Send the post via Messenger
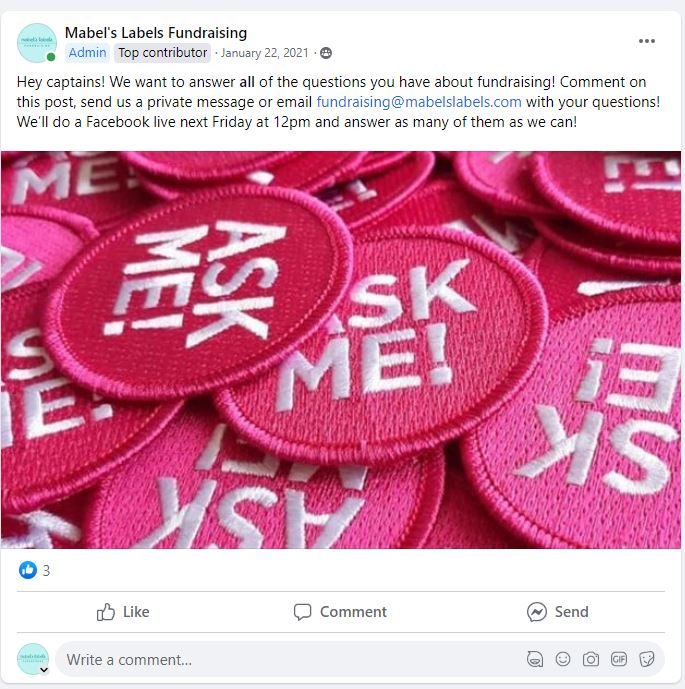 pyautogui.click(x=558, y=612)
